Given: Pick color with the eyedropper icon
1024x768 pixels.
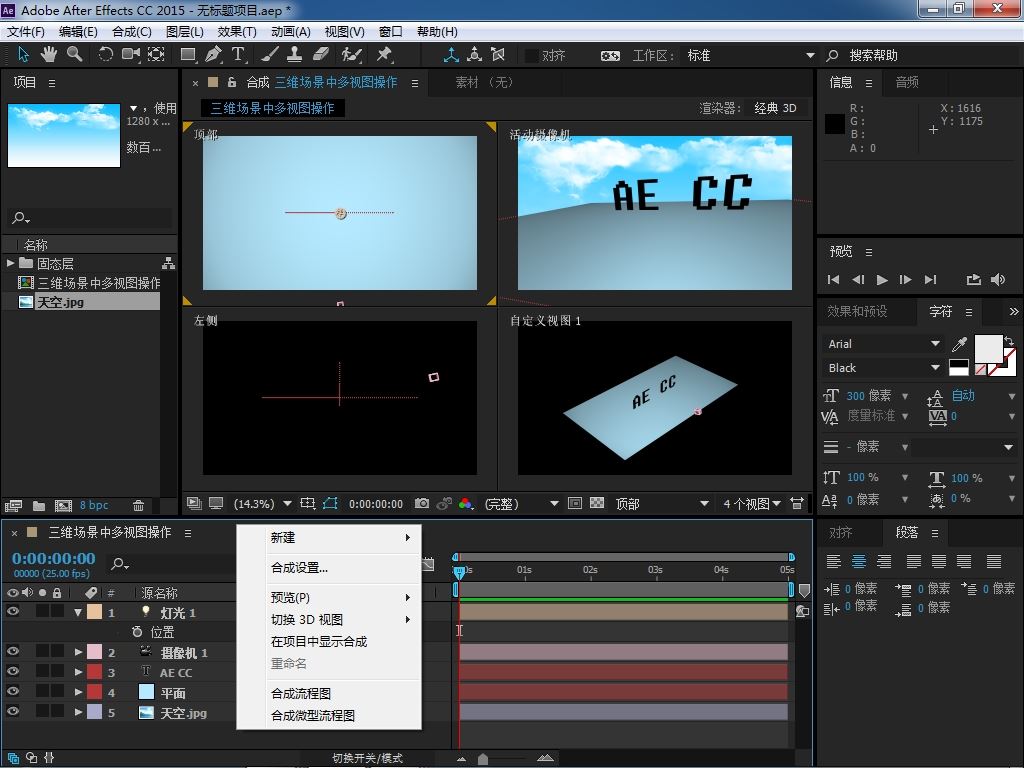Looking at the screenshot, I should coord(959,344).
